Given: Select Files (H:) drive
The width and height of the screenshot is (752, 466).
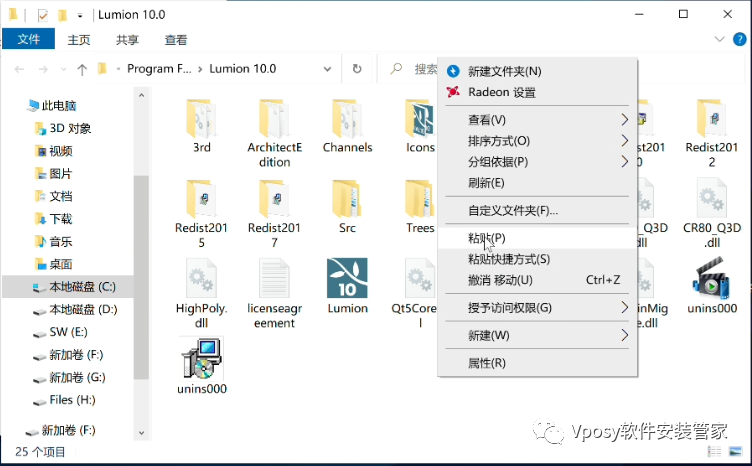Looking at the screenshot, I should pos(64,400).
